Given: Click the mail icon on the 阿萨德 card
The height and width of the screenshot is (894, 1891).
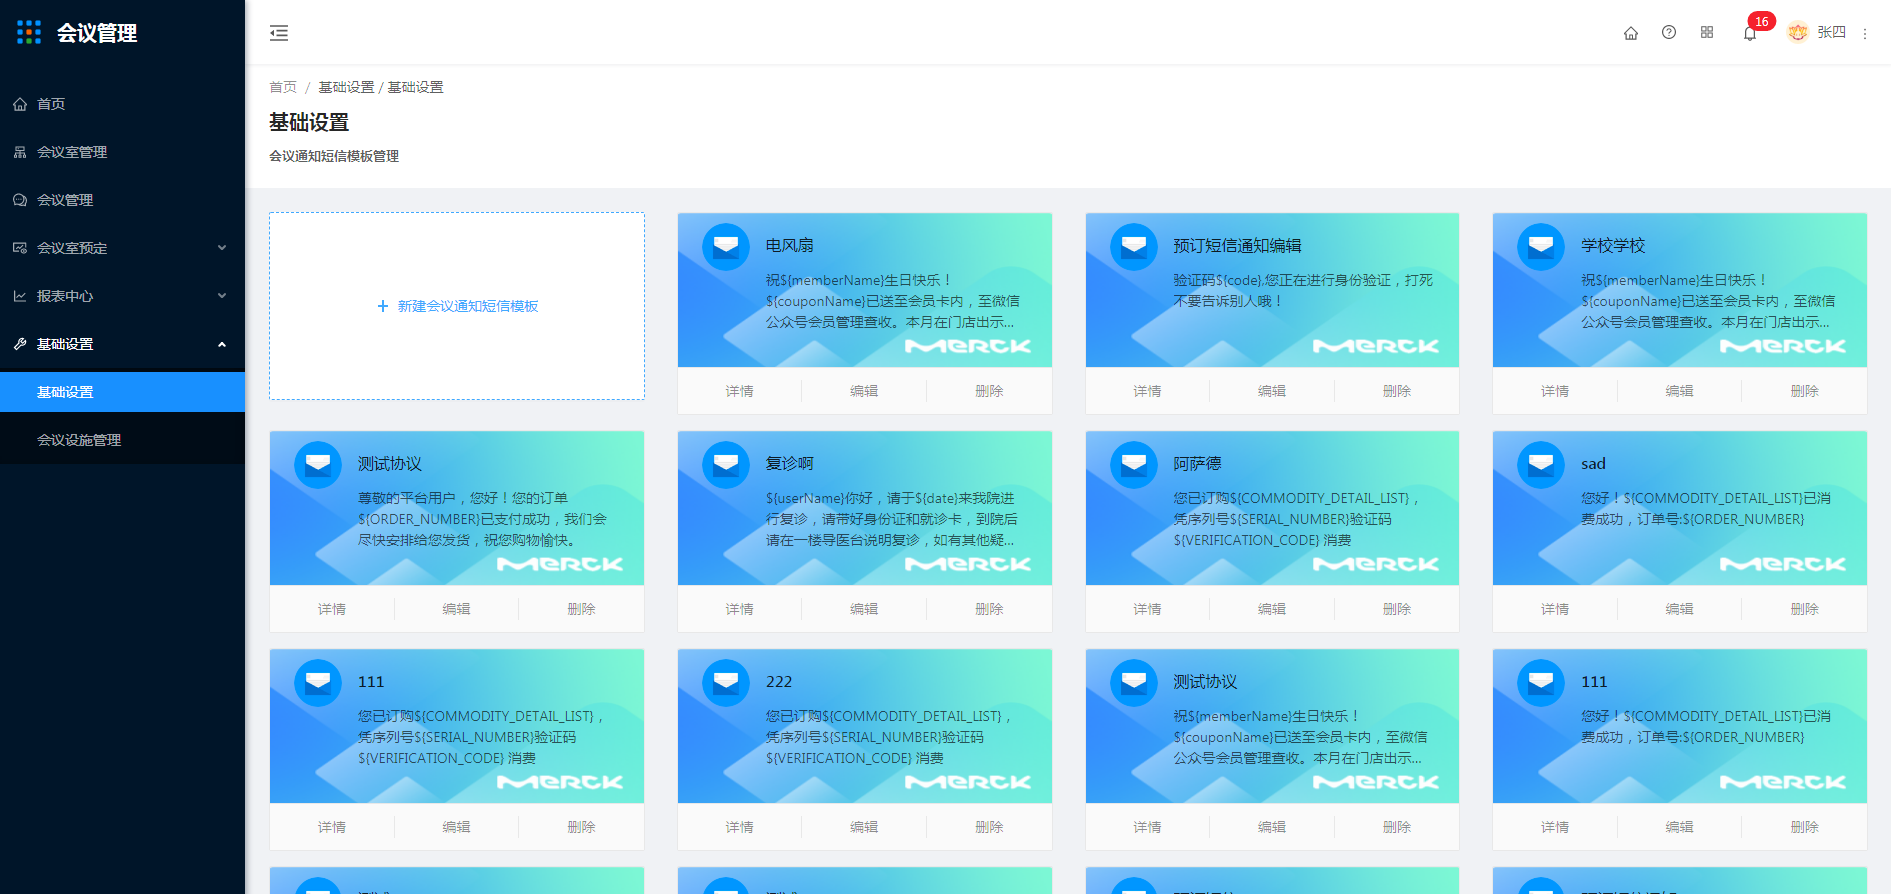Looking at the screenshot, I should [1134, 464].
